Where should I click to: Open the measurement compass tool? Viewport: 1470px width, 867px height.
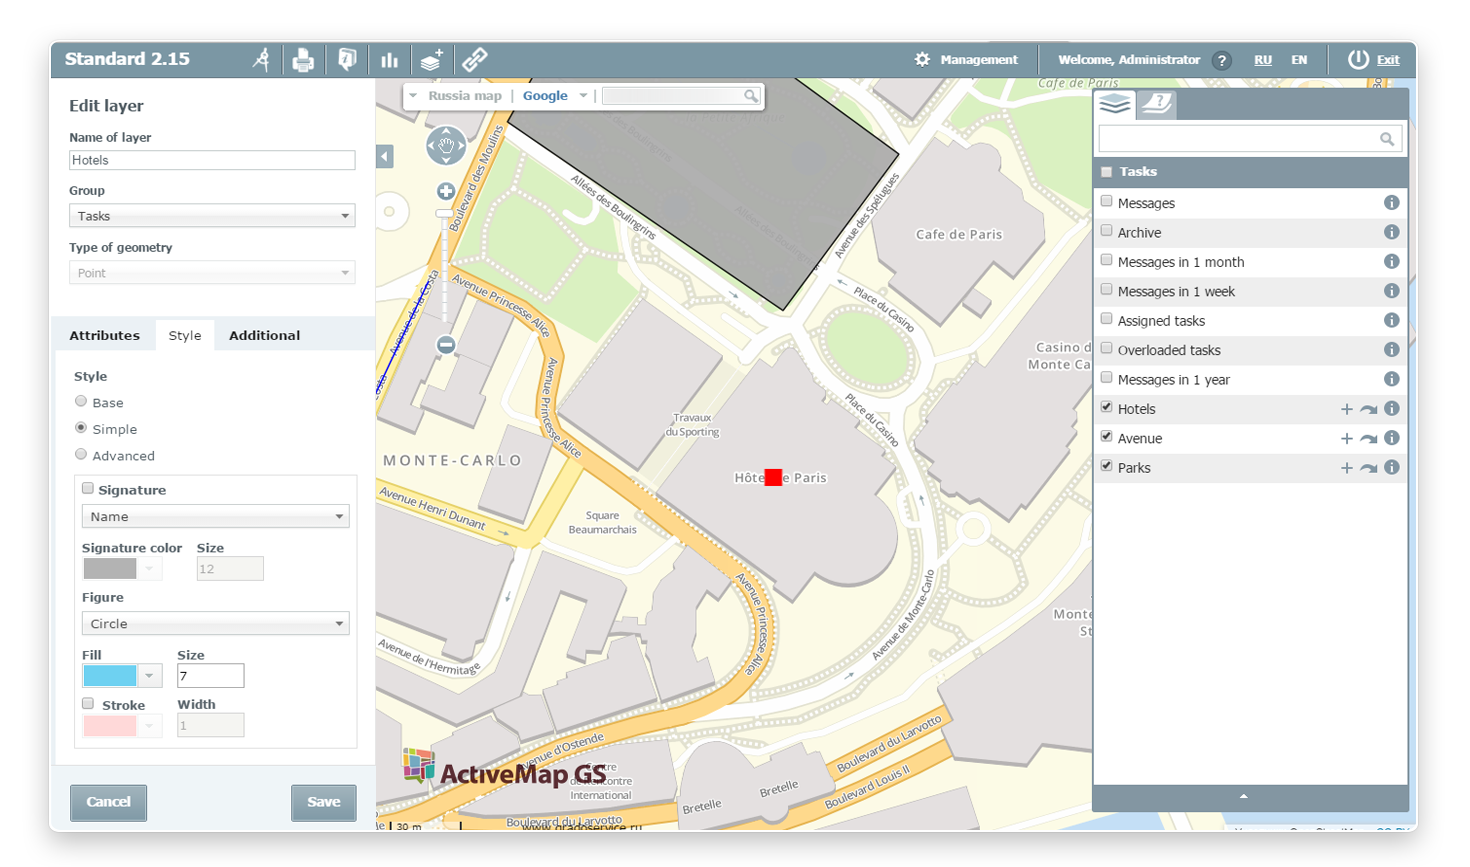261,60
